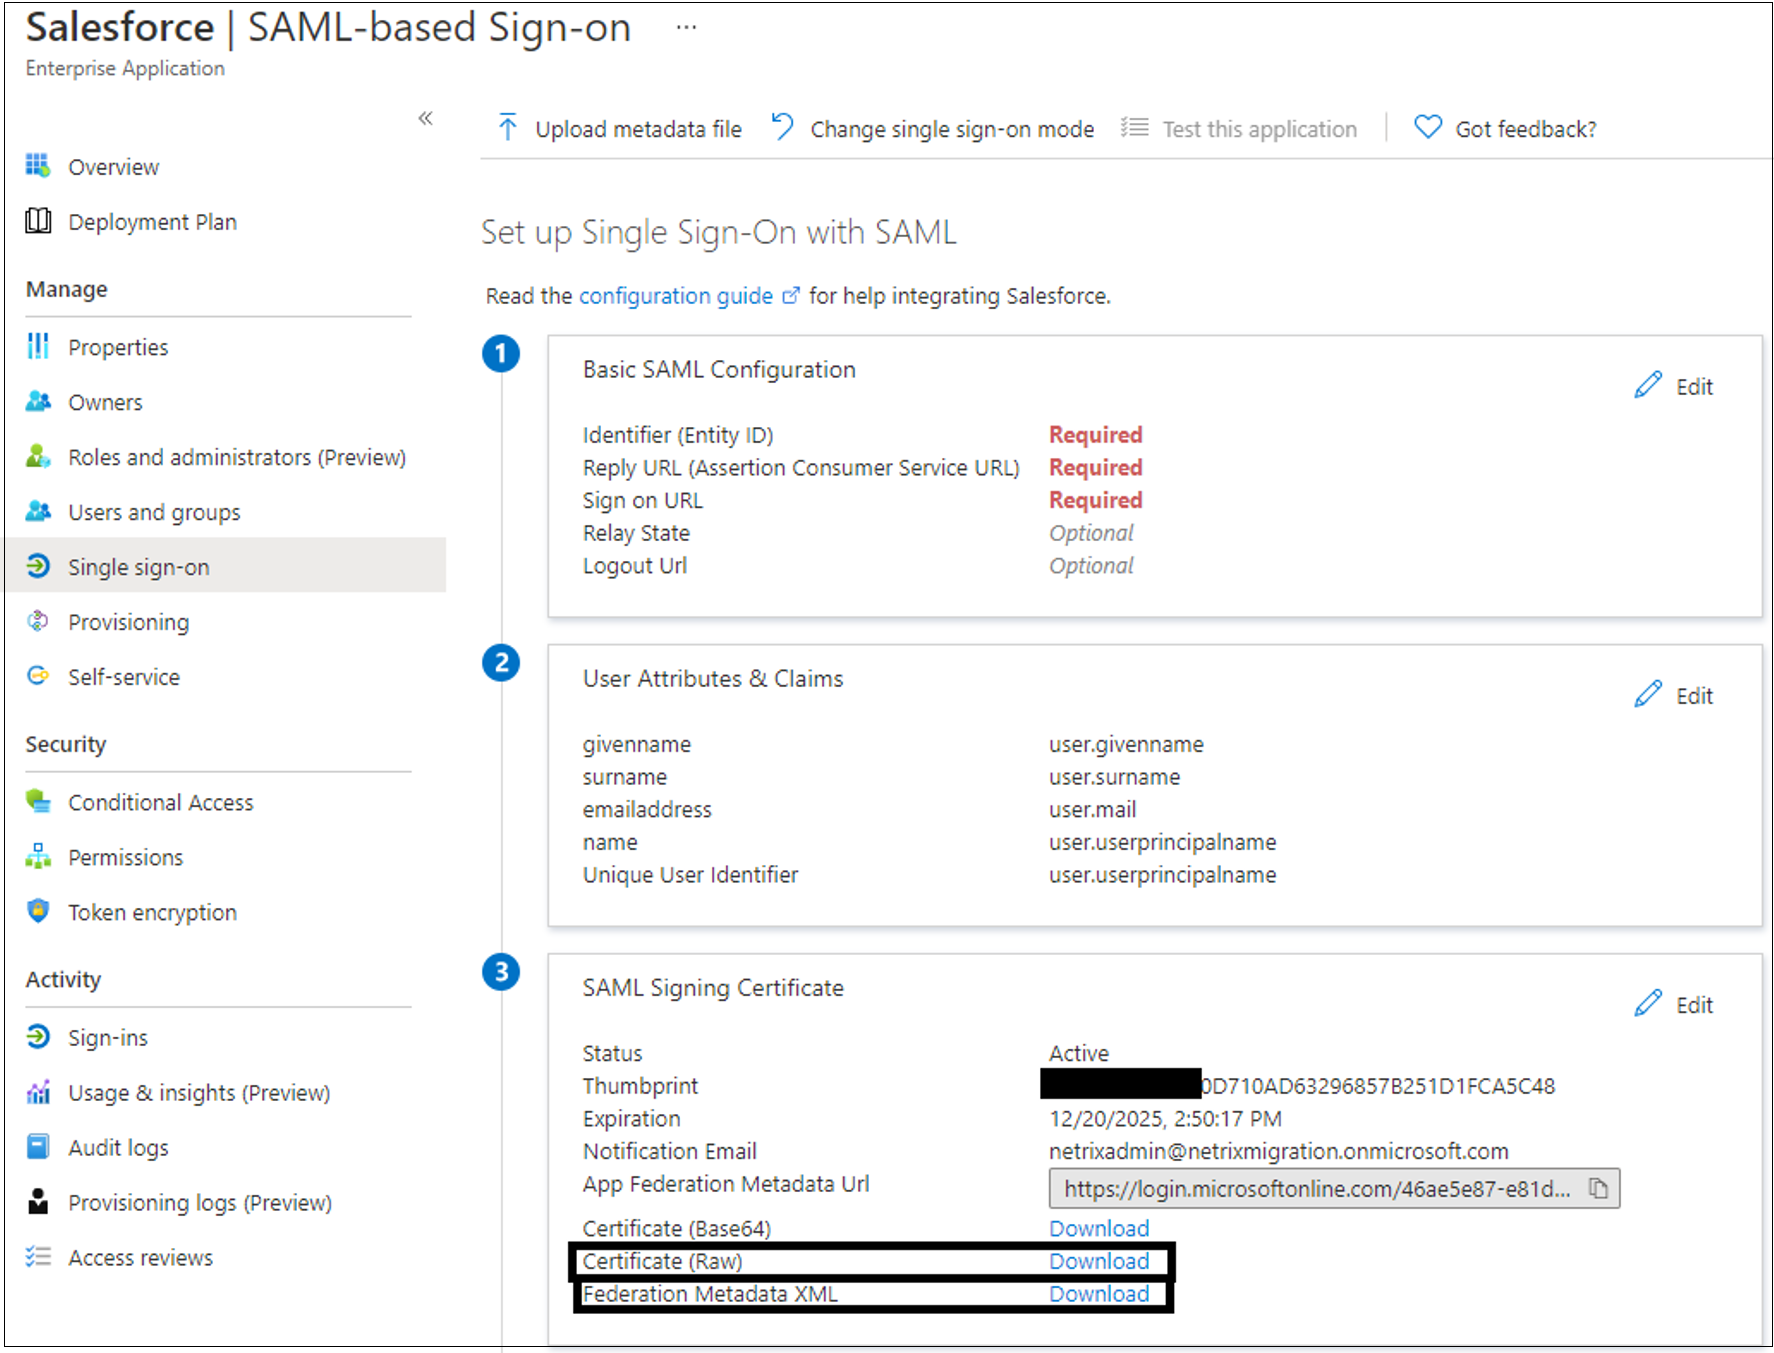Click the user.givenname claim value
This screenshot has width=1774, height=1353.
[1126, 744]
